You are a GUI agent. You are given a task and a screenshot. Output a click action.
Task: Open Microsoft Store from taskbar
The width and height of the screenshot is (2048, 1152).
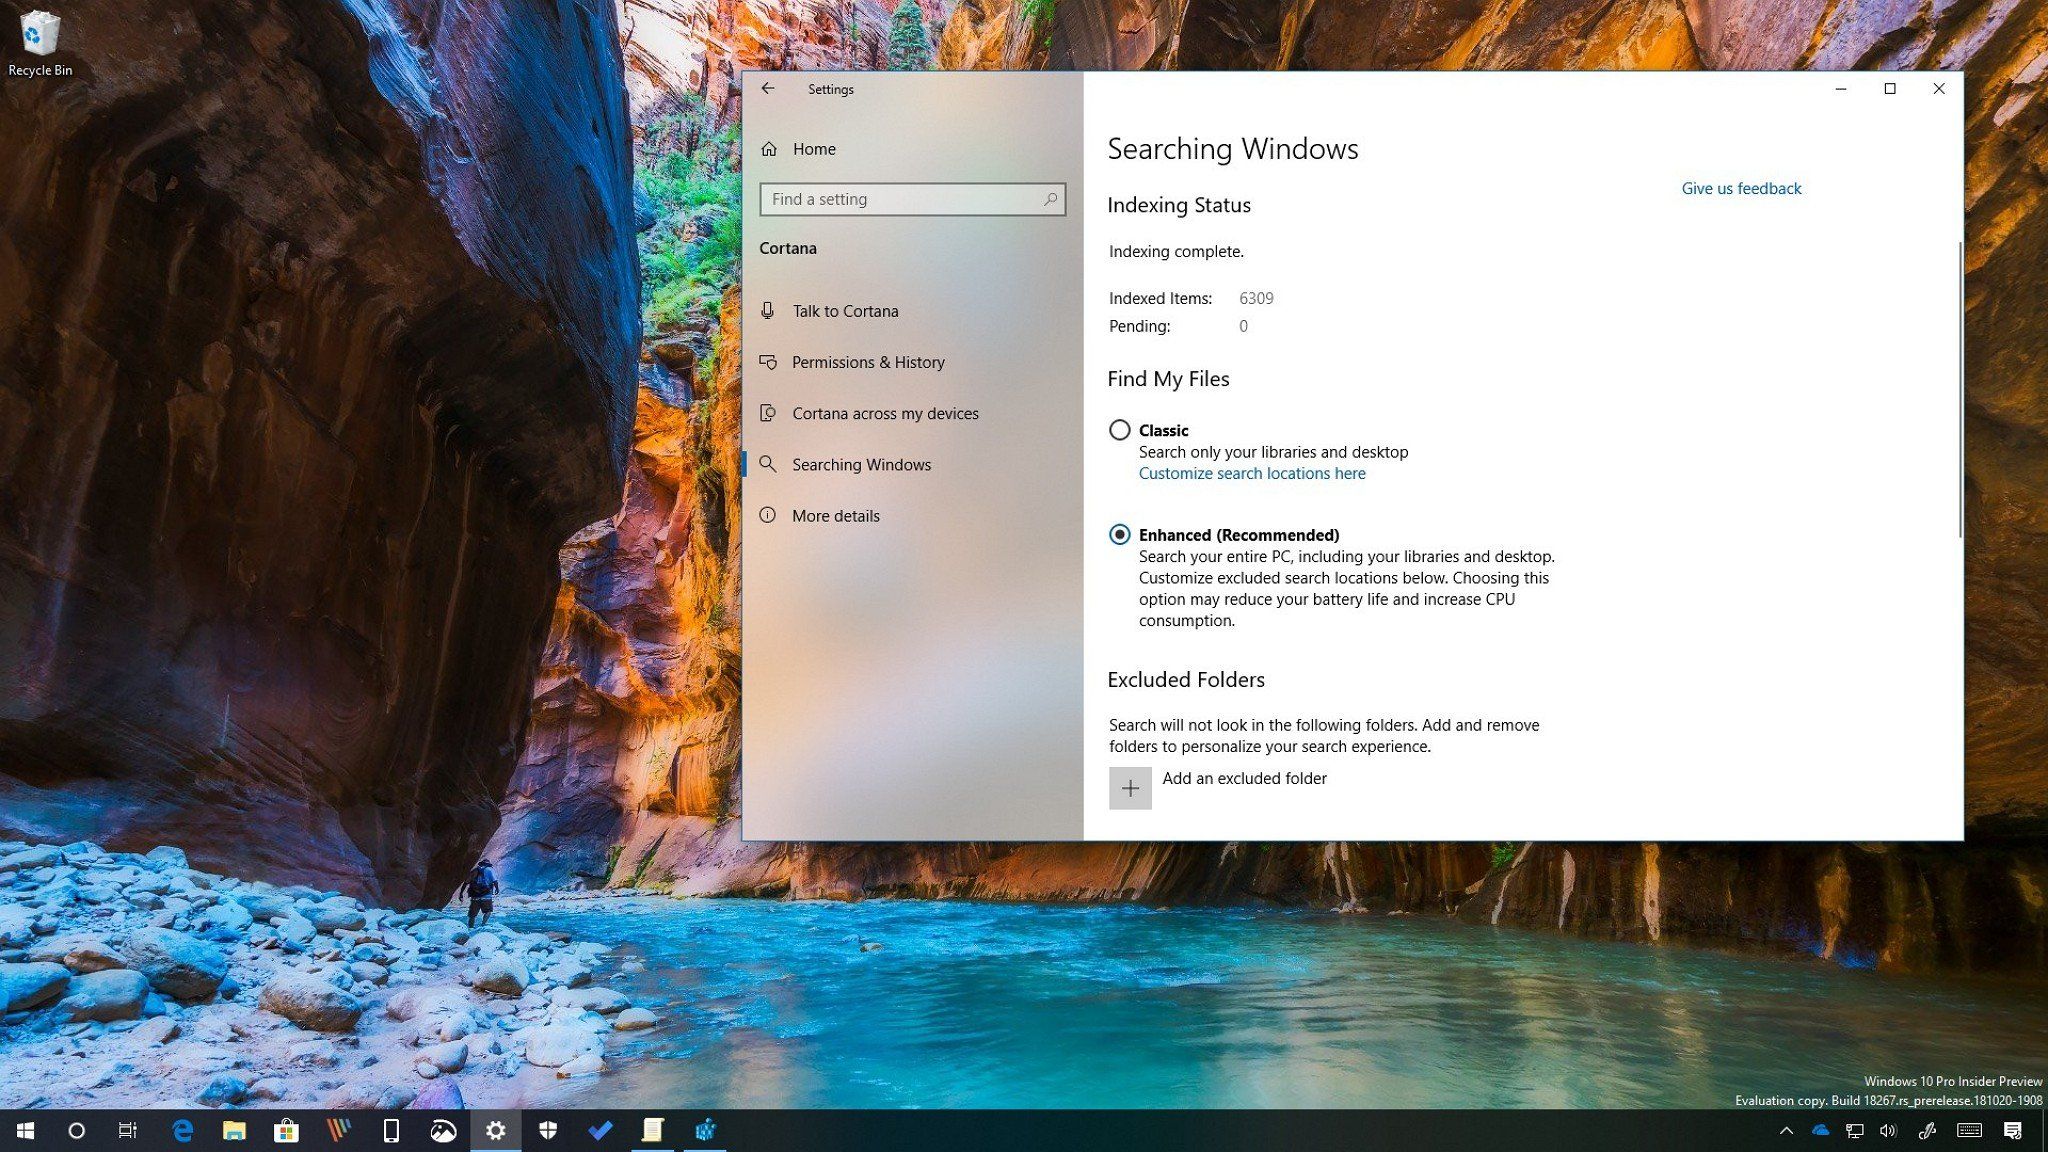click(286, 1131)
